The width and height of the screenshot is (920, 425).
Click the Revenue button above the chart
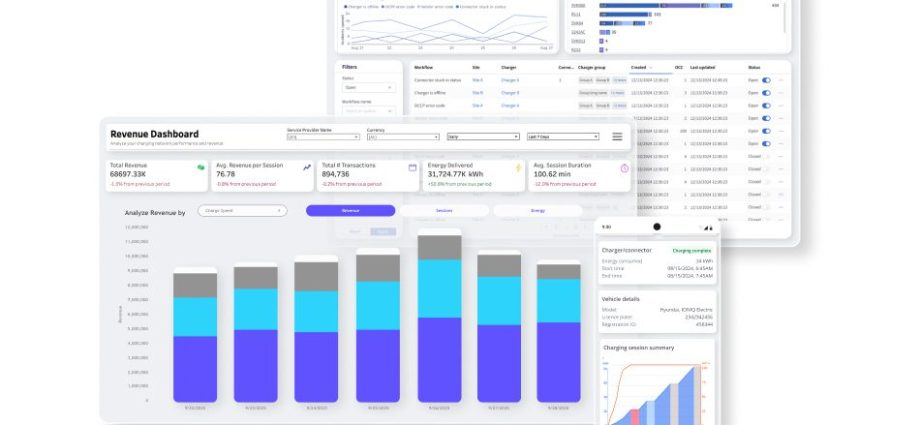tap(350, 211)
